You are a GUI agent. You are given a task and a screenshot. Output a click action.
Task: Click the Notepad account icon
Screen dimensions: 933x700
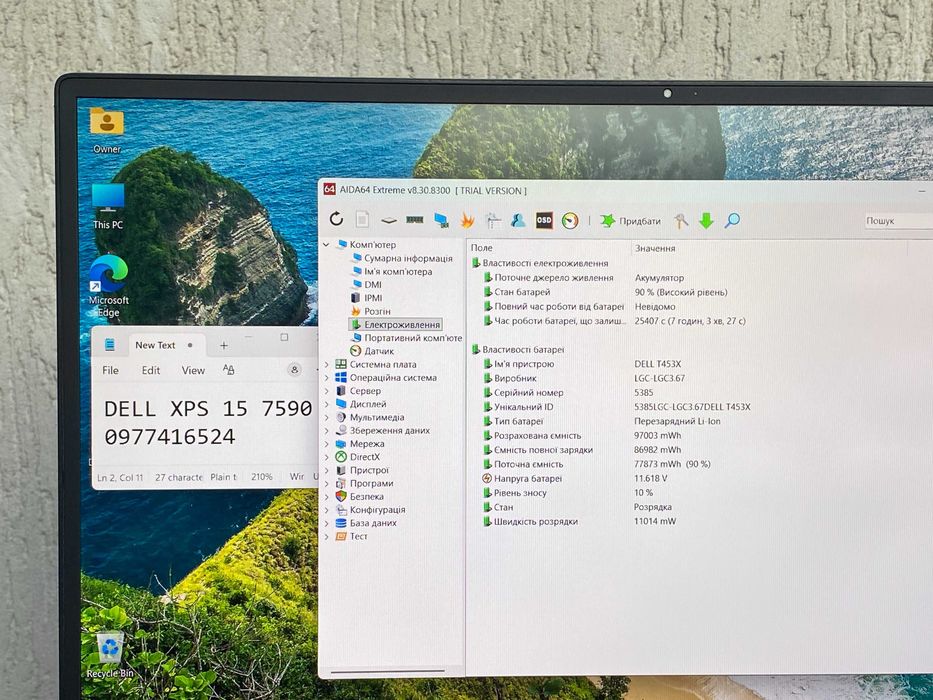[294, 370]
